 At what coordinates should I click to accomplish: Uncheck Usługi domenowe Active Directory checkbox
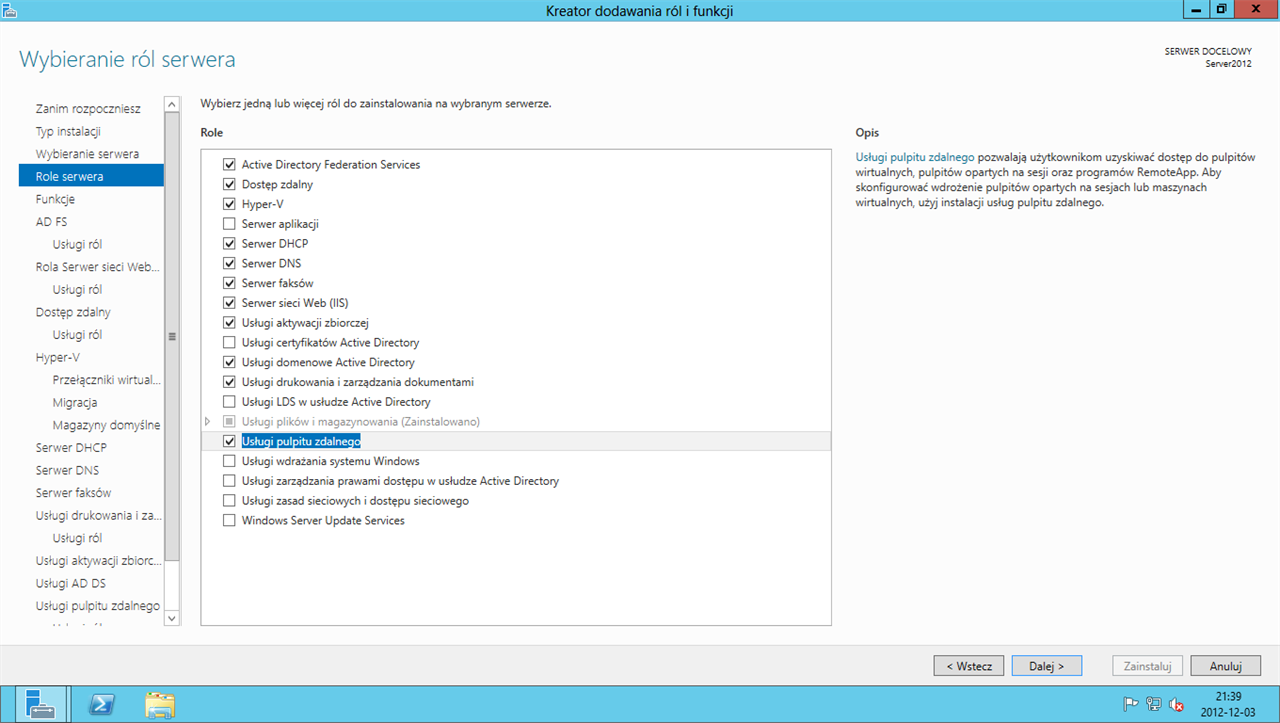pos(229,362)
